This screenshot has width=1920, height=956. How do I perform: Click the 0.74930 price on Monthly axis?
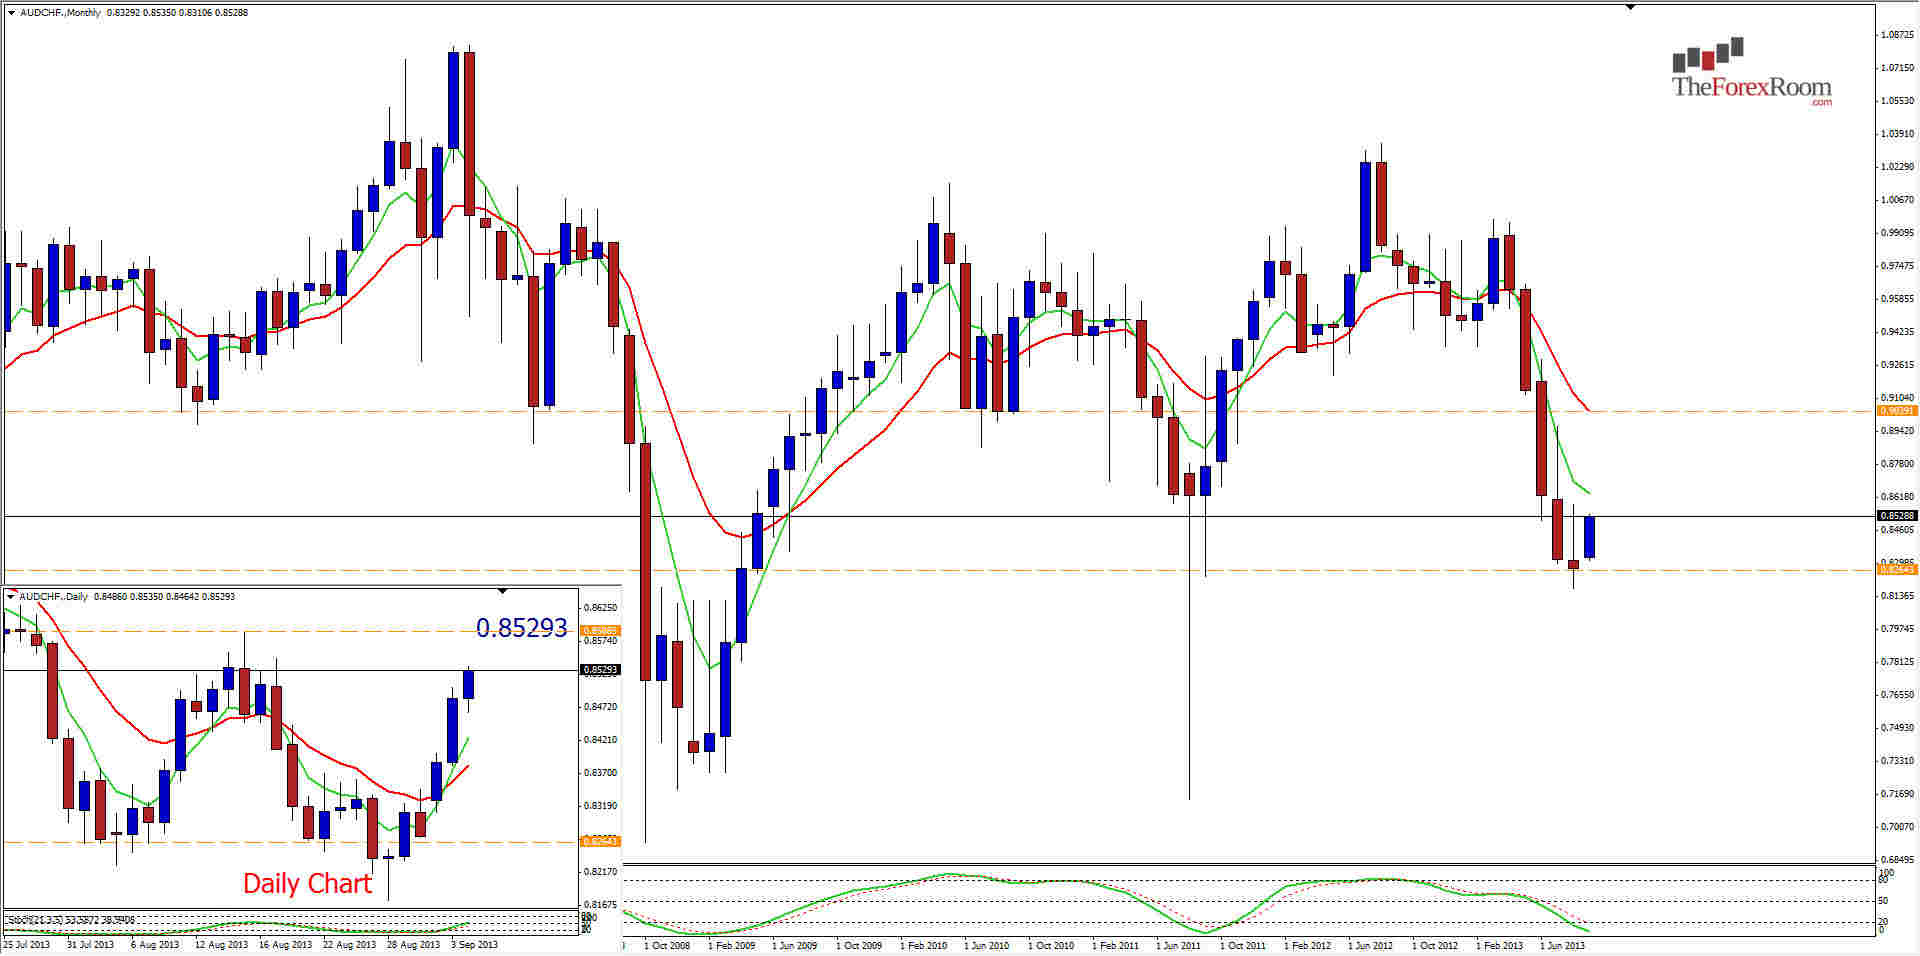click(1897, 728)
